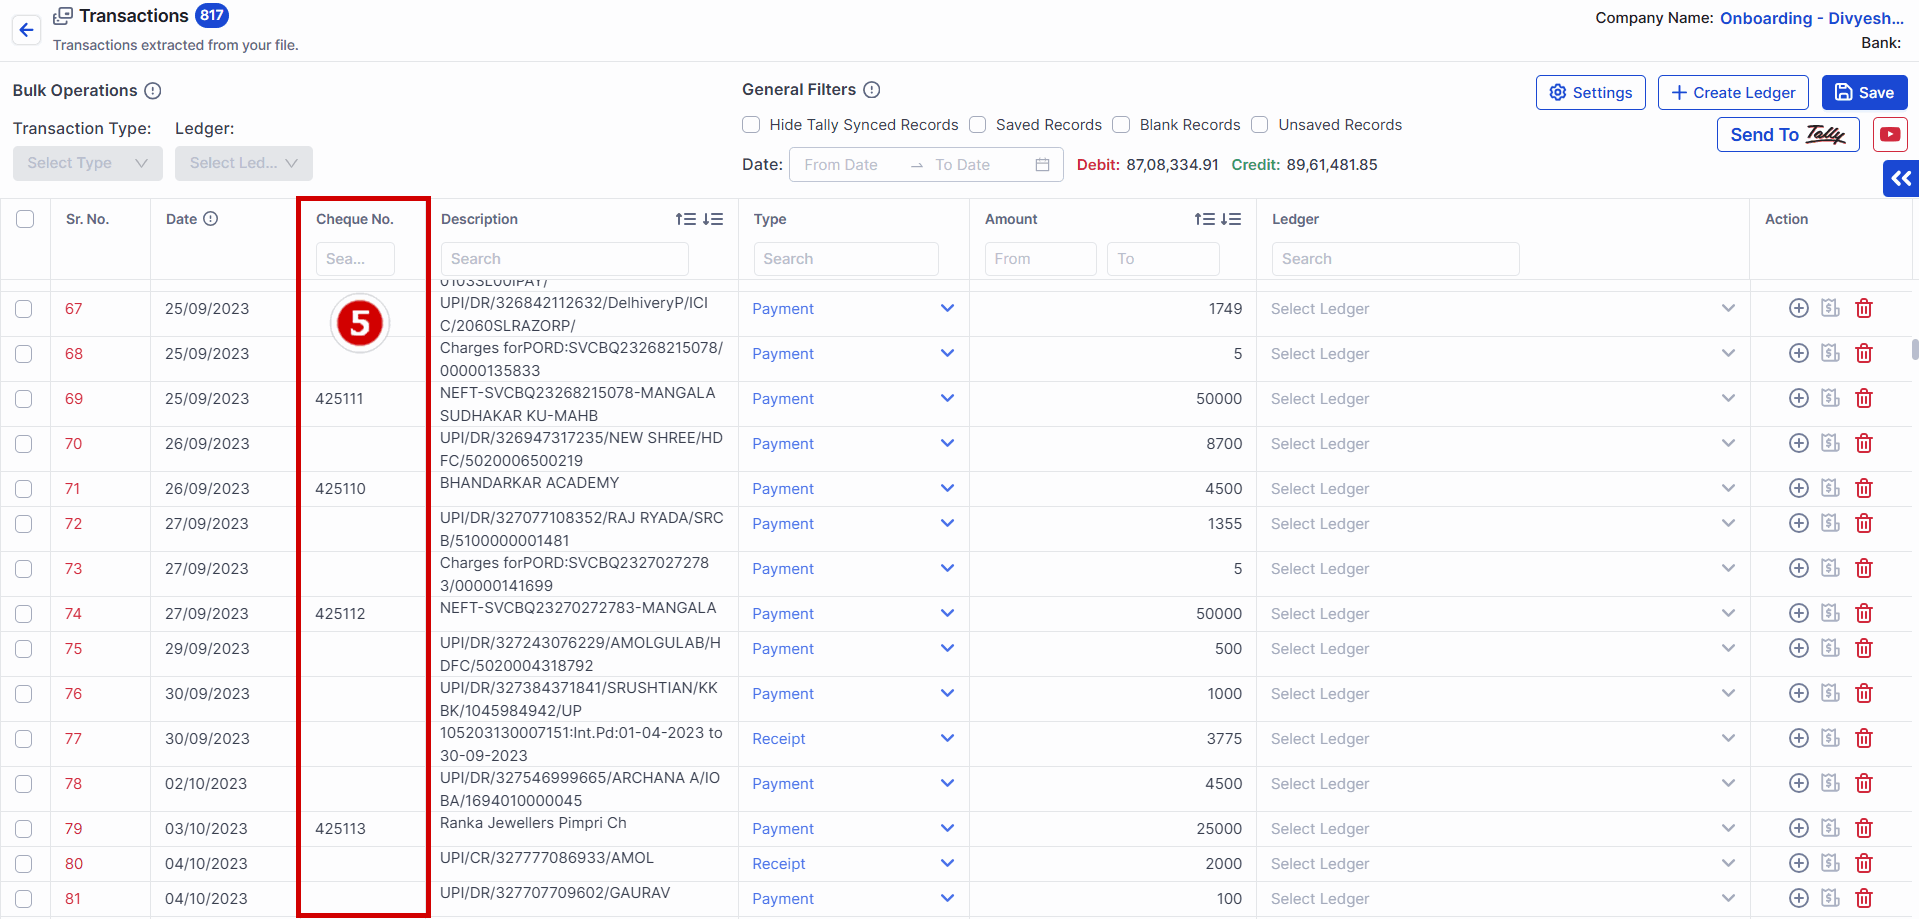
Task: Open the bulk Select Ledger dropdown
Action: [244, 163]
